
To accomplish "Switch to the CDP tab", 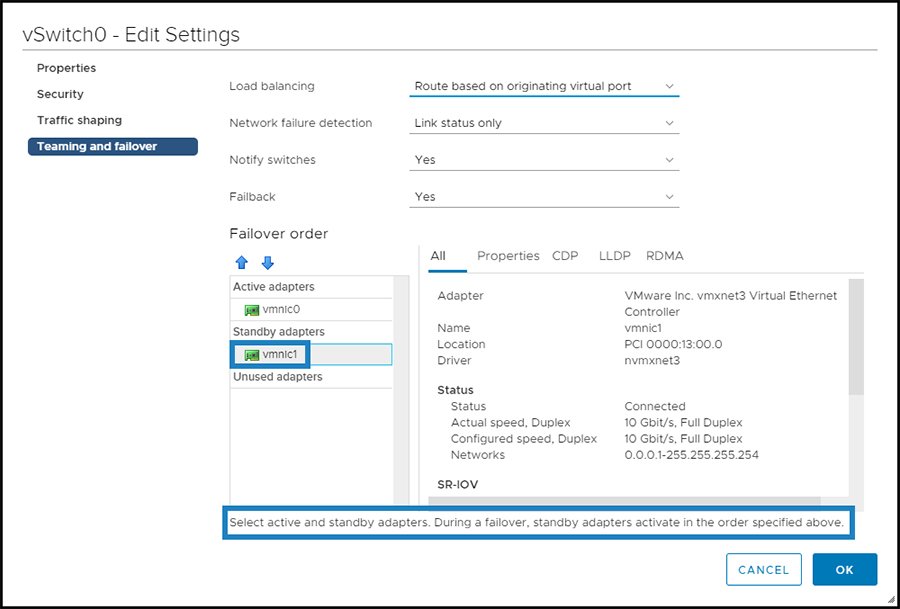I will tap(565, 256).
